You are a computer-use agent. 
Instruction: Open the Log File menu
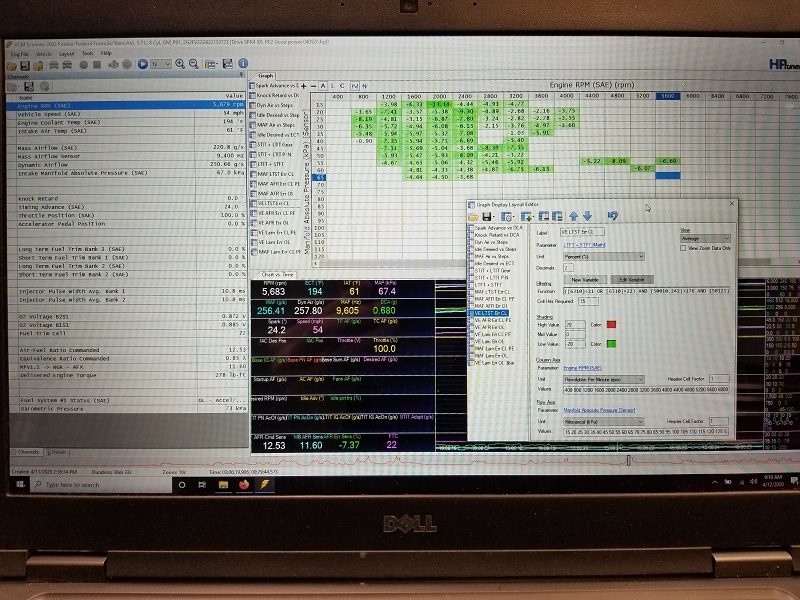(19, 54)
